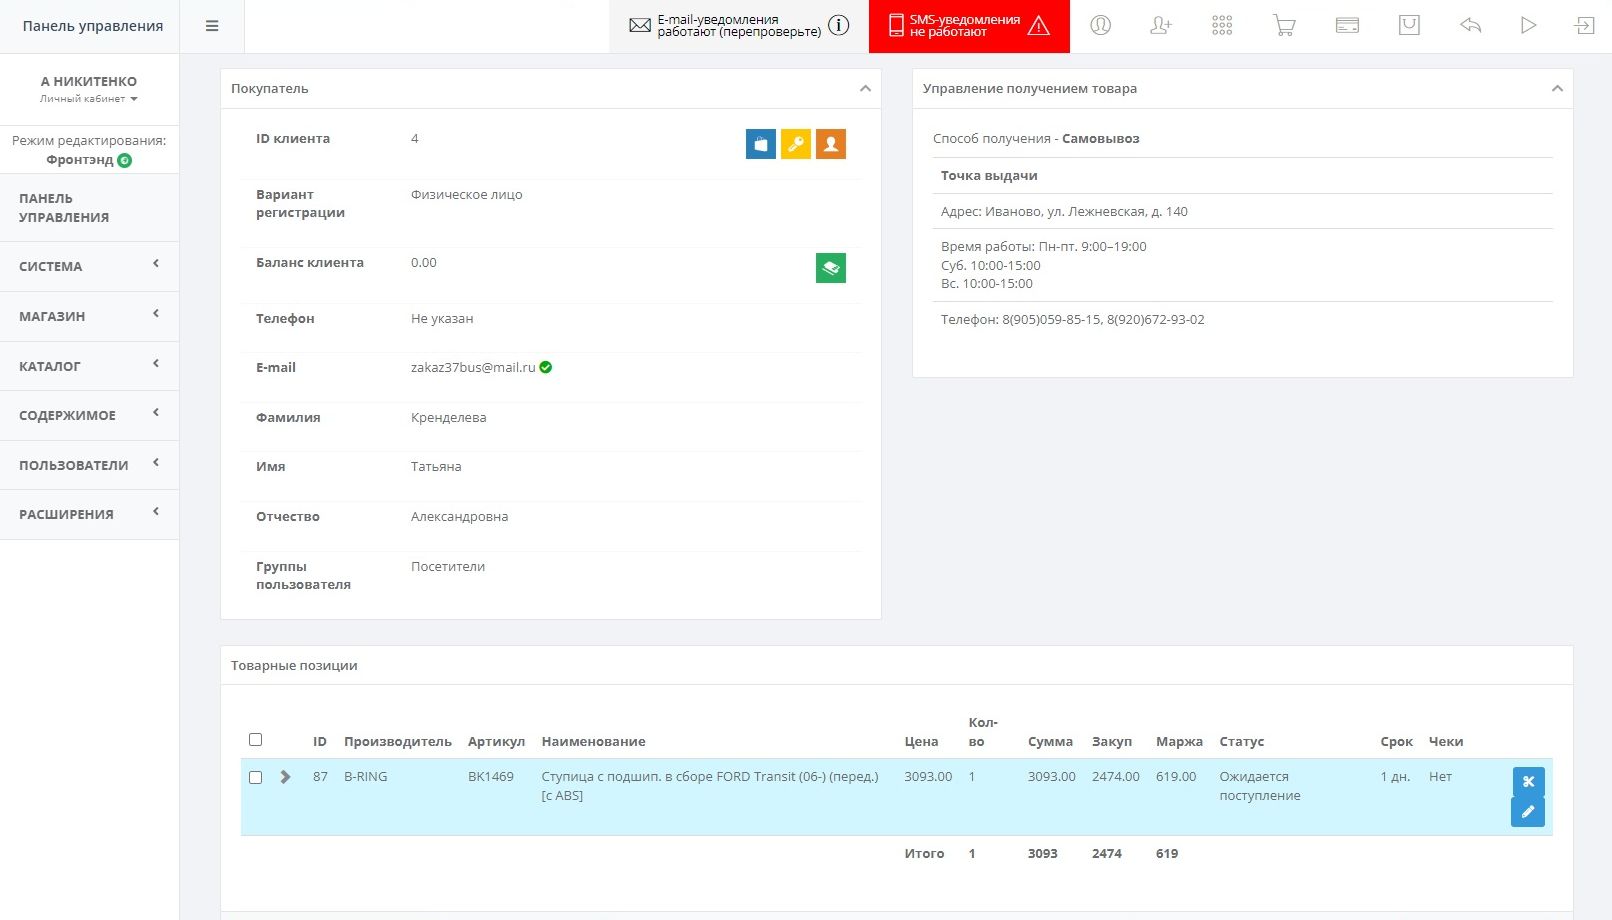
Task: Toggle the hamburger sidebar menu button
Action: coord(212,26)
